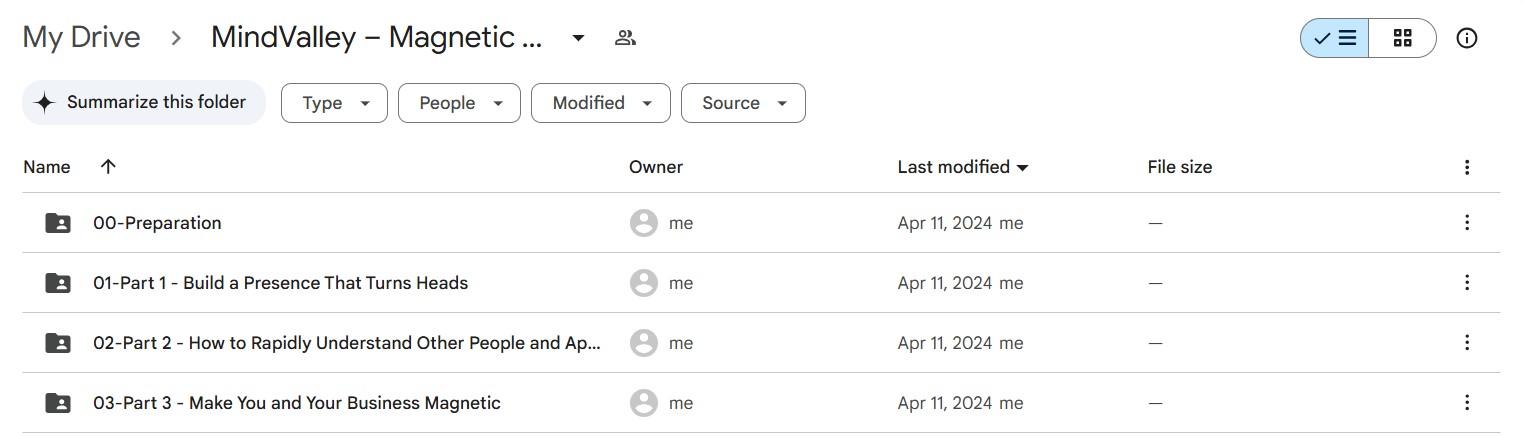Viewport: 1523px width, 436px height.
Task: Open three-dot menu for 03-Part 3 row
Action: click(1467, 403)
